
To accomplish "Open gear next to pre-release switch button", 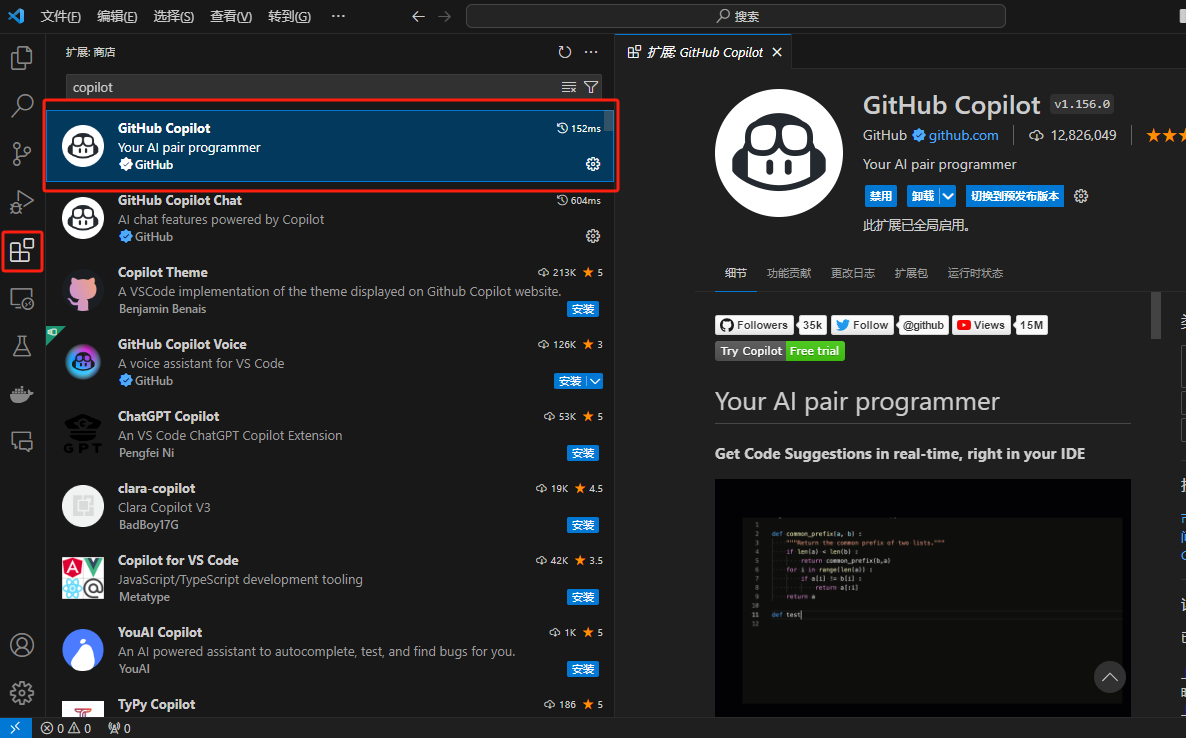I will pyautogui.click(x=1082, y=196).
